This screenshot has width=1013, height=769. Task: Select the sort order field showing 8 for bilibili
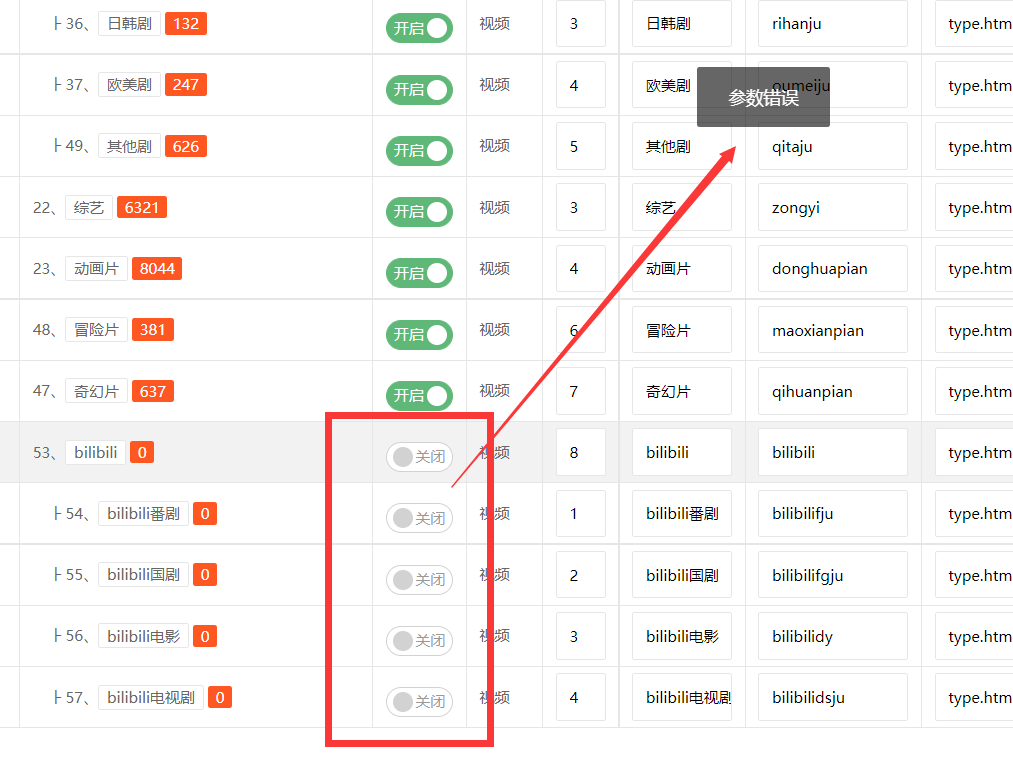pyautogui.click(x=580, y=452)
